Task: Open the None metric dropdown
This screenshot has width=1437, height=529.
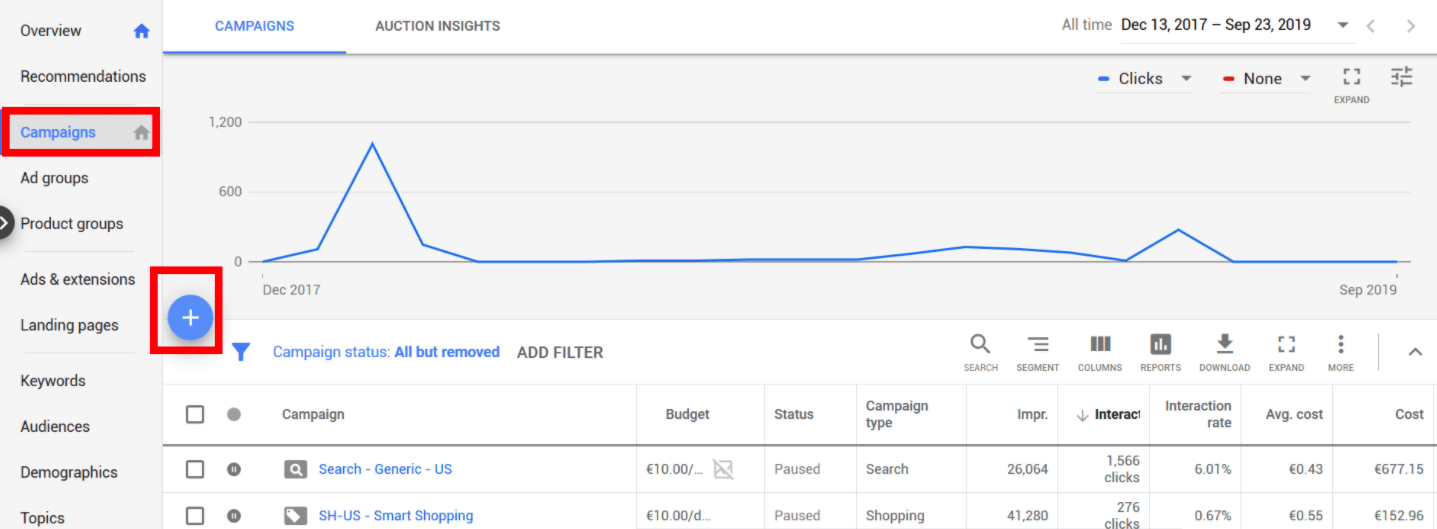Action: 1267,79
